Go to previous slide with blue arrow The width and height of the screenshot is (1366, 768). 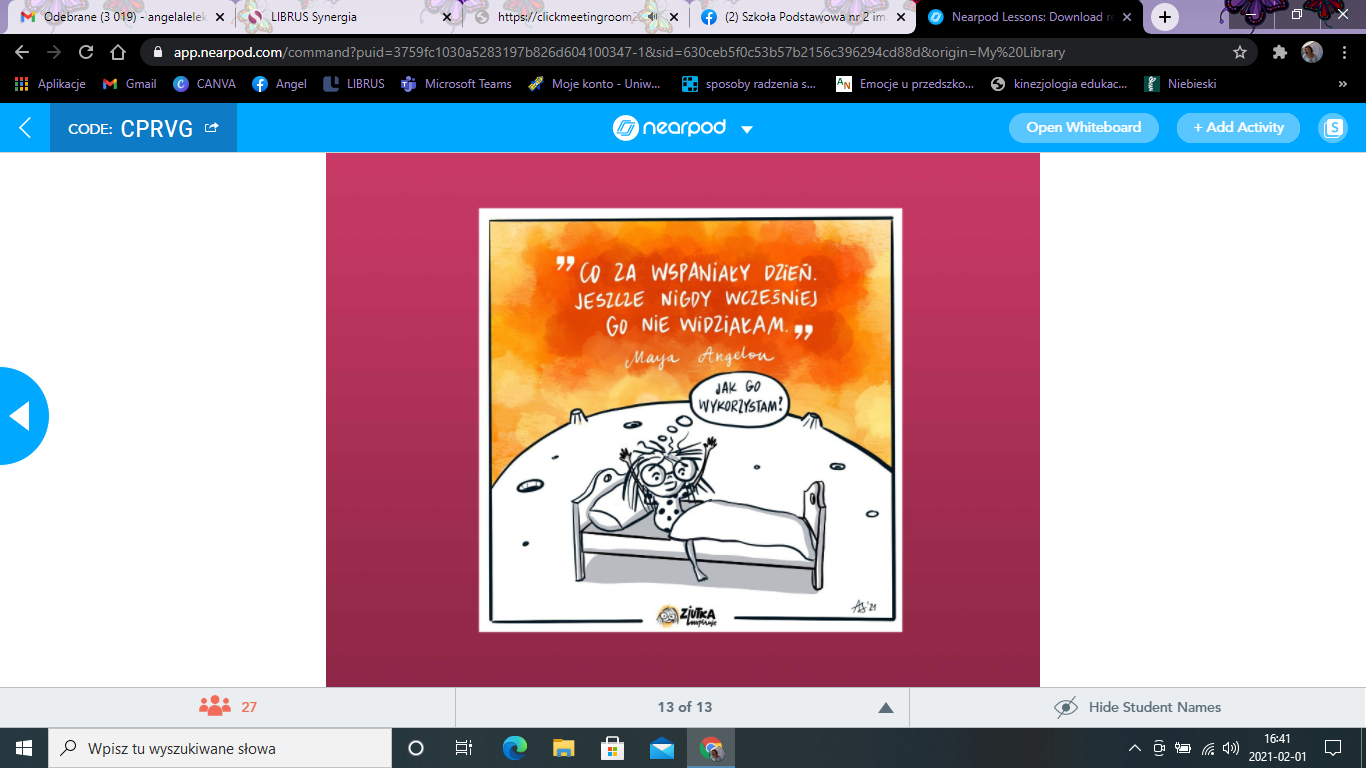click(20, 416)
